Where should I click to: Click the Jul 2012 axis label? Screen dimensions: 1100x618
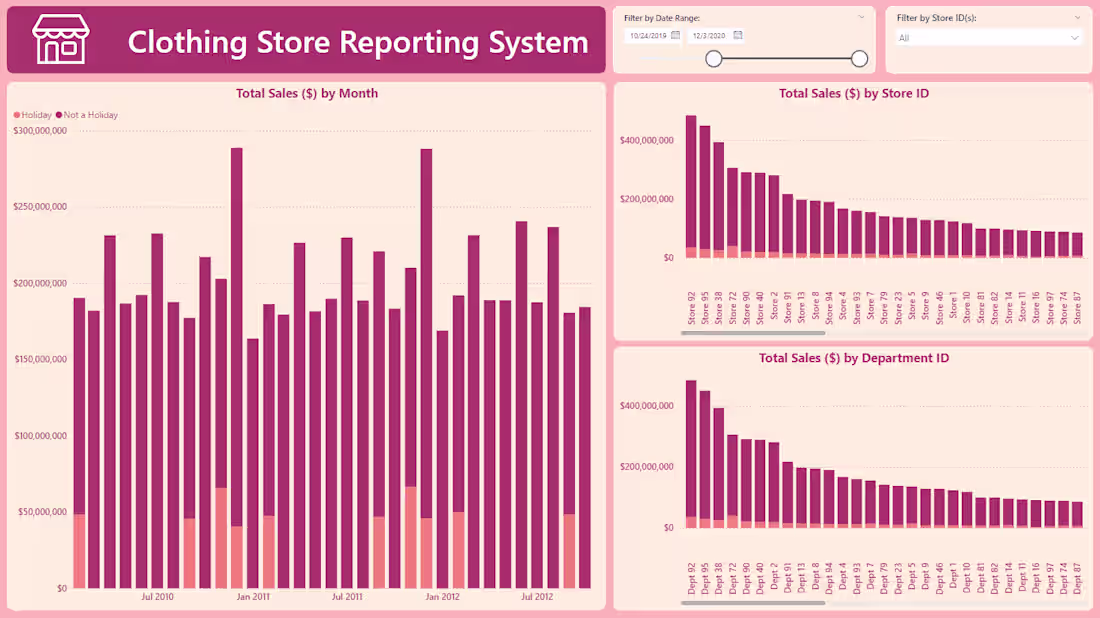tap(537, 596)
